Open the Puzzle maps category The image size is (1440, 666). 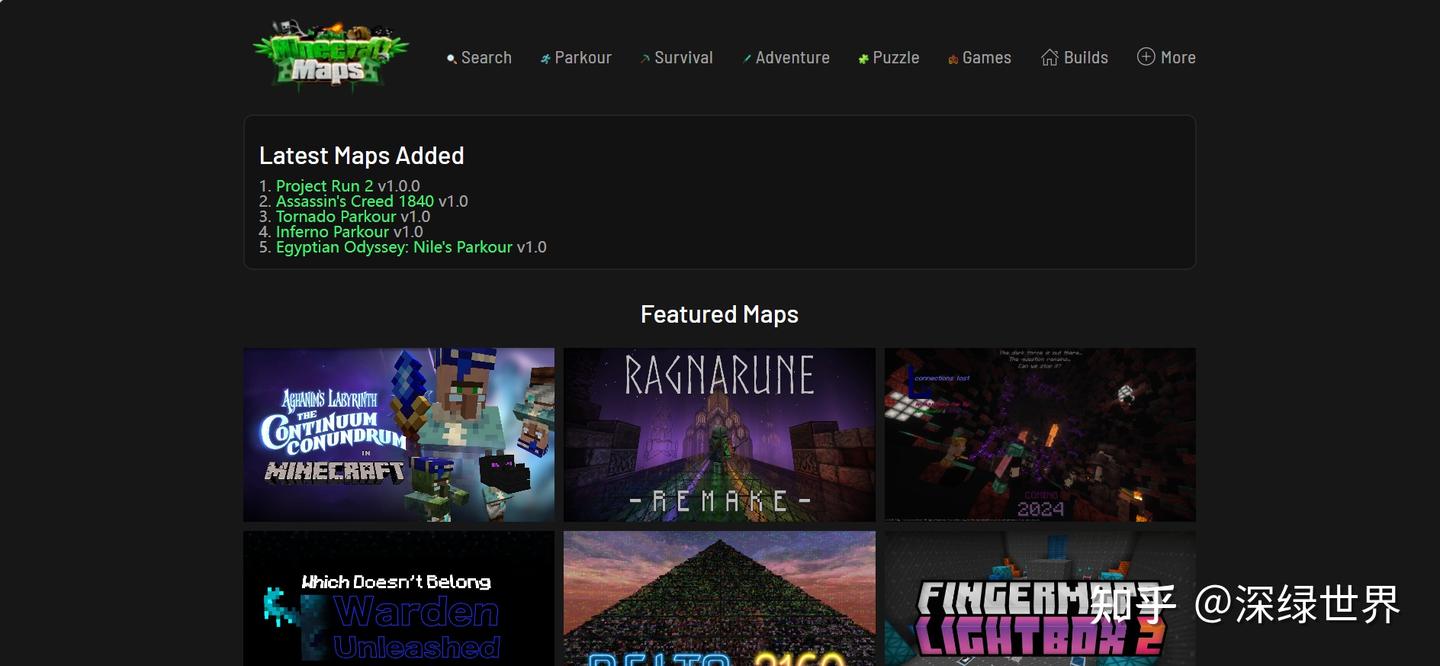click(896, 58)
